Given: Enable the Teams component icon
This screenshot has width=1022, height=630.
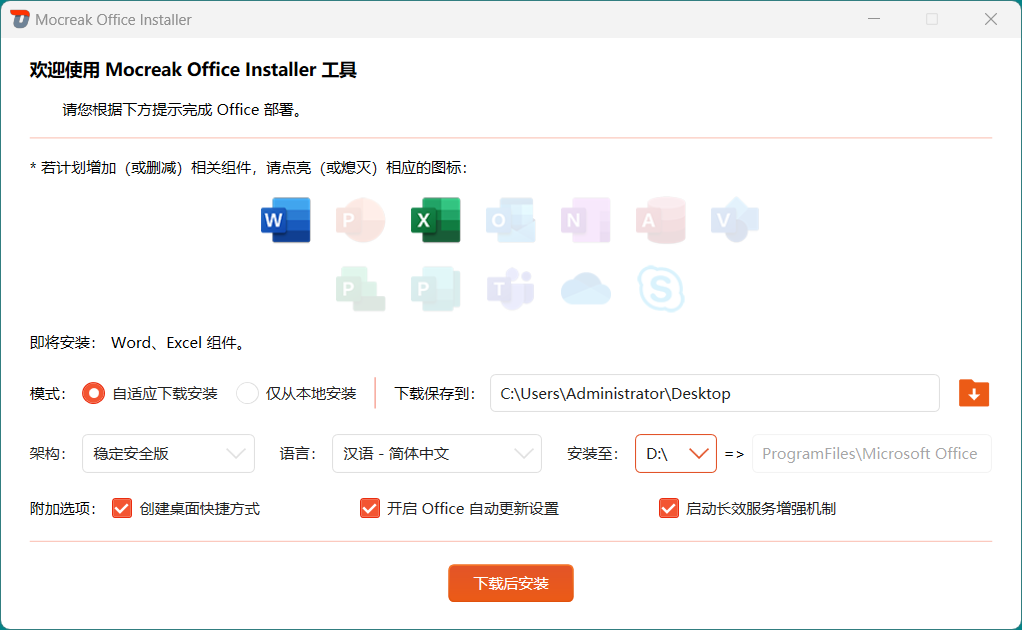Looking at the screenshot, I should tap(510, 289).
